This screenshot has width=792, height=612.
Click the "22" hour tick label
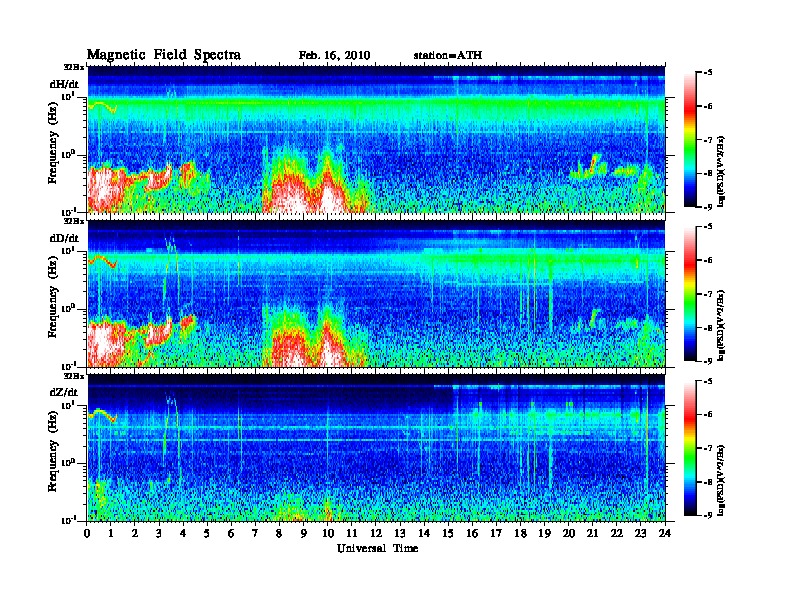click(x=617, y=534)
